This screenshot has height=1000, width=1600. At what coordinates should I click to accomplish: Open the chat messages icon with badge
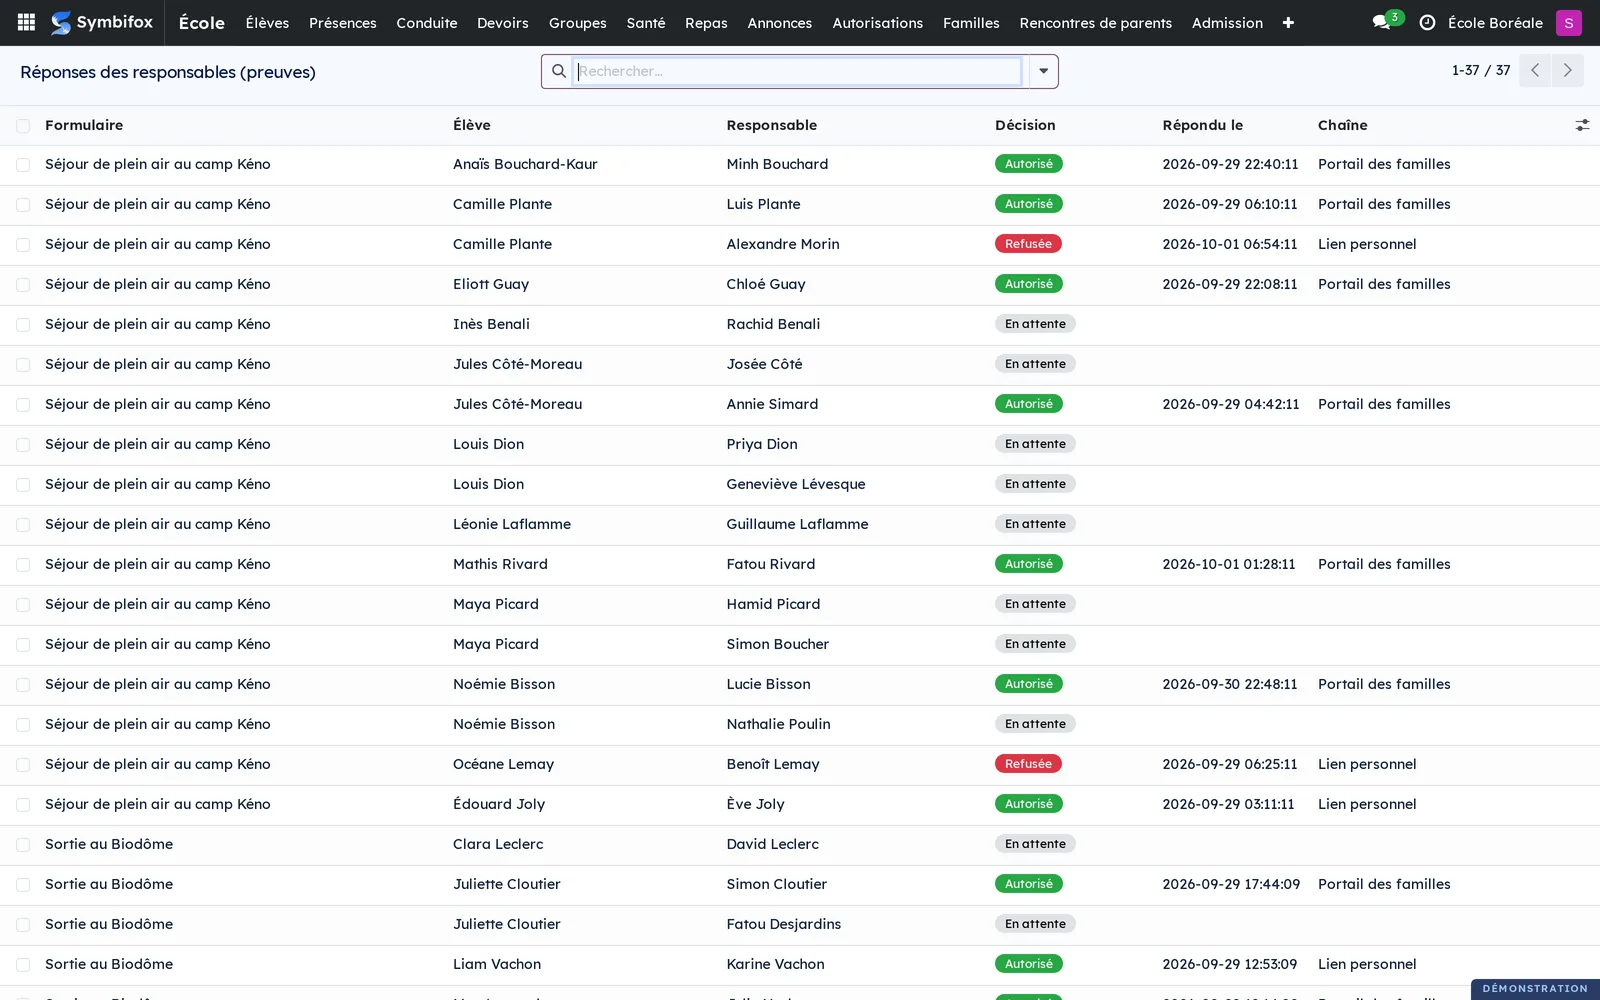point(1386,22)
